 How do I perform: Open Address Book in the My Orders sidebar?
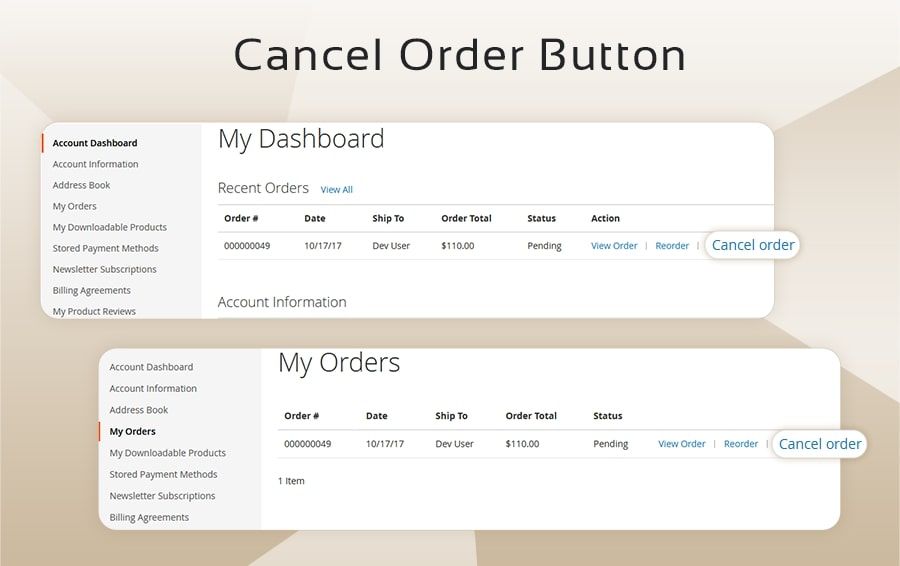pyautogui.click(x=139, y=410)
